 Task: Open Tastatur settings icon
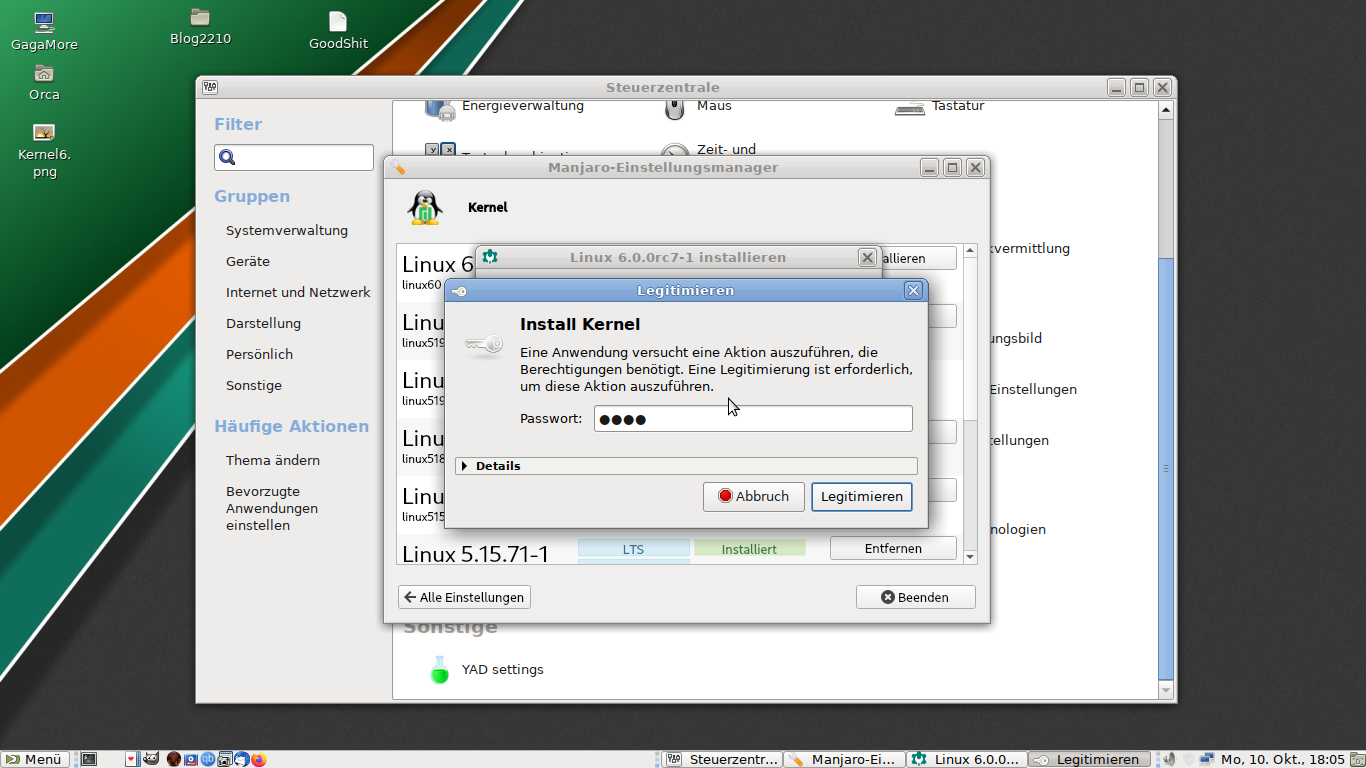tap(909, 108)
